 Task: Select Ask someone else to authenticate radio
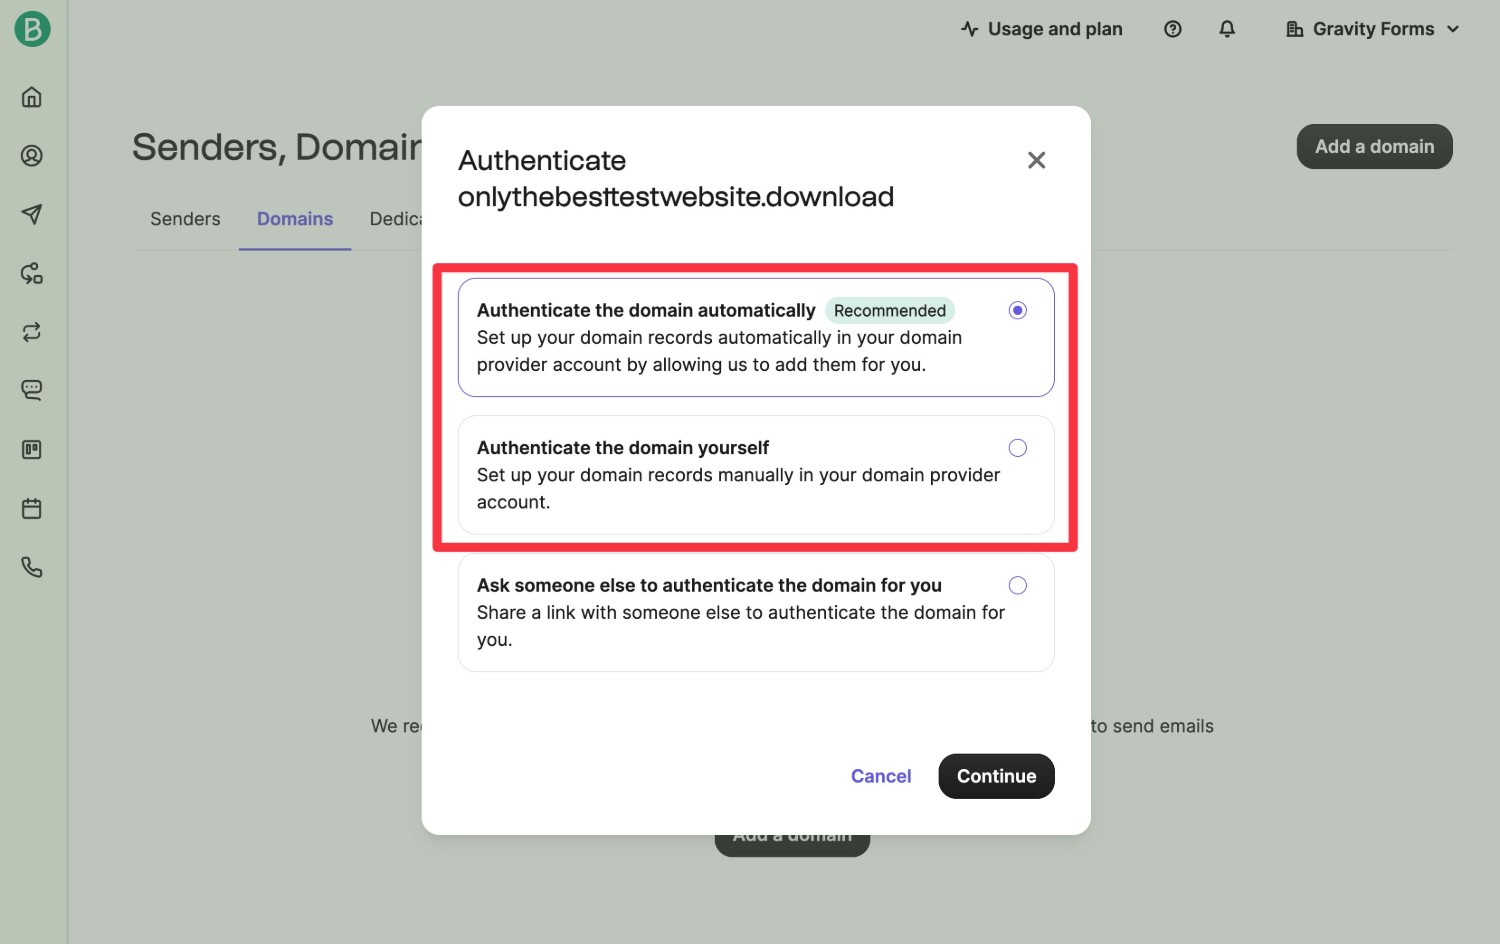tap(1018, 585)
